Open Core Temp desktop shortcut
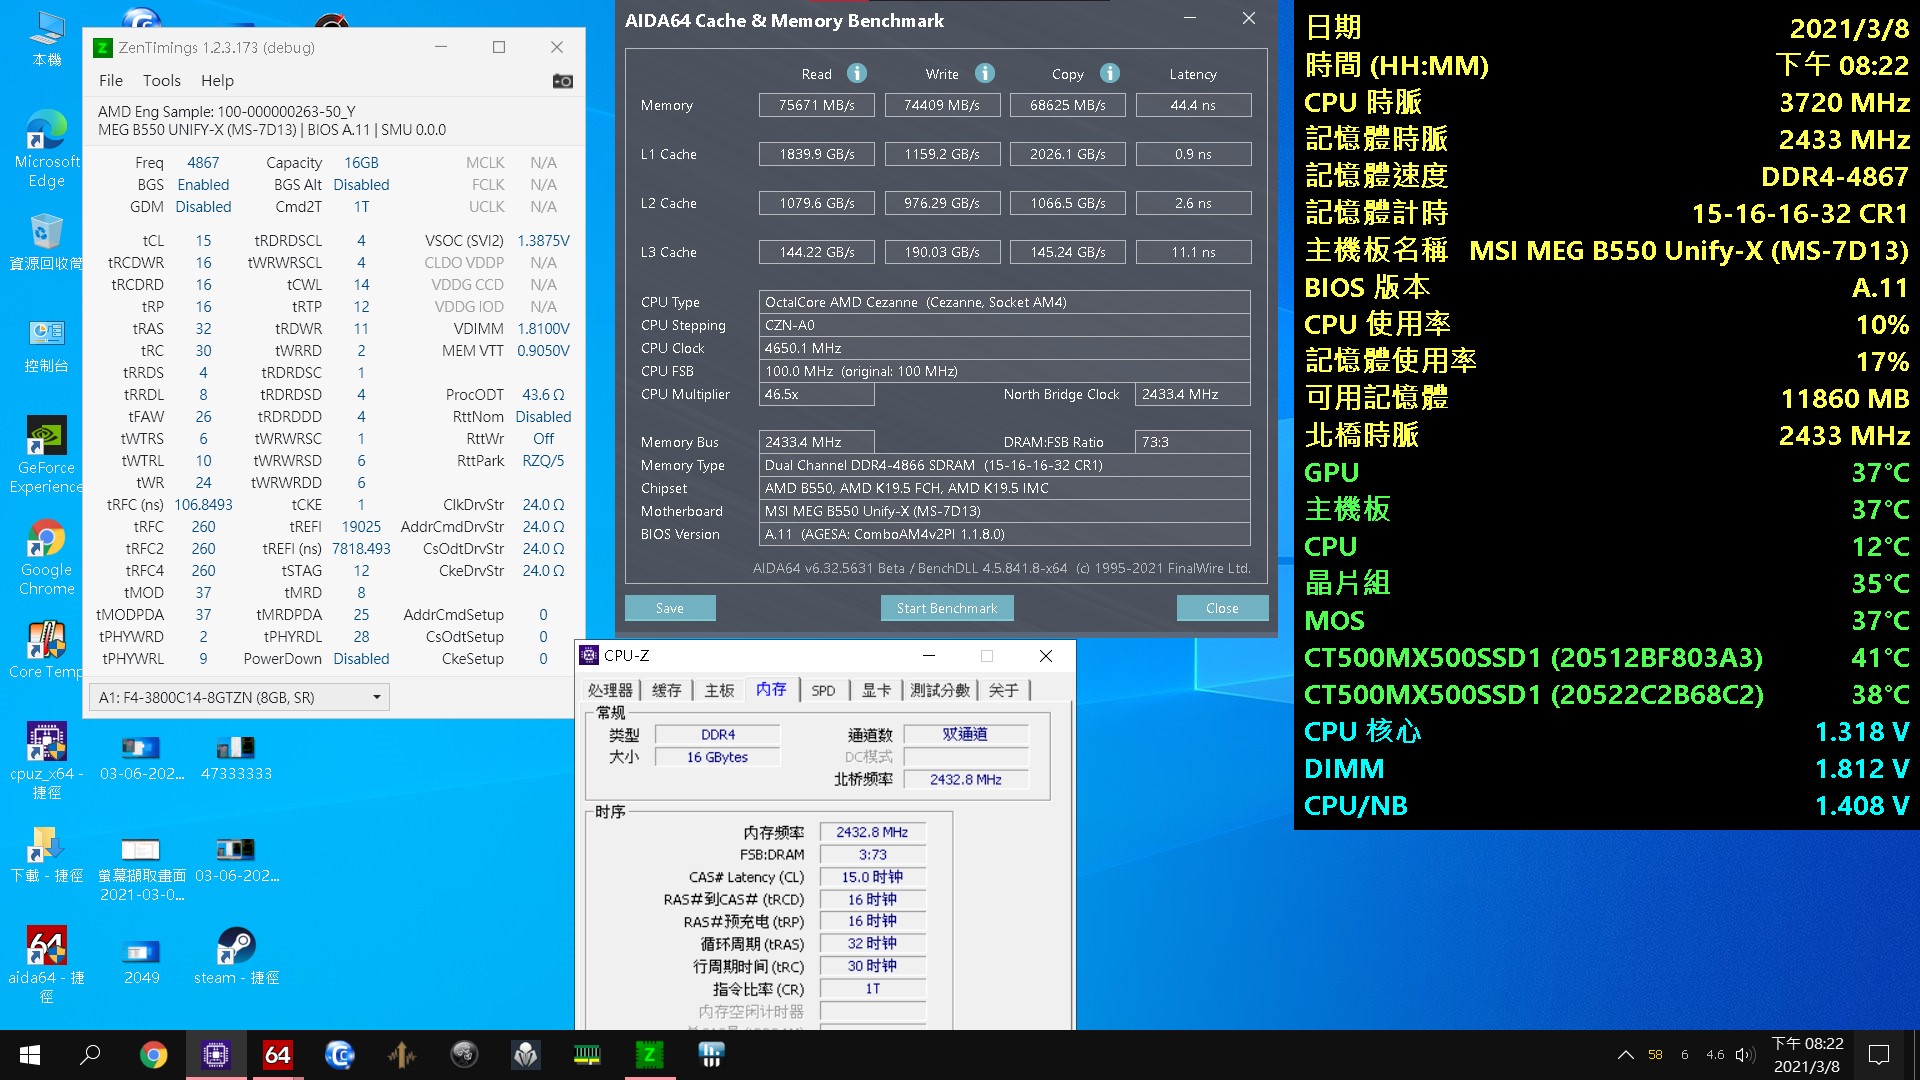 point(46,650)
